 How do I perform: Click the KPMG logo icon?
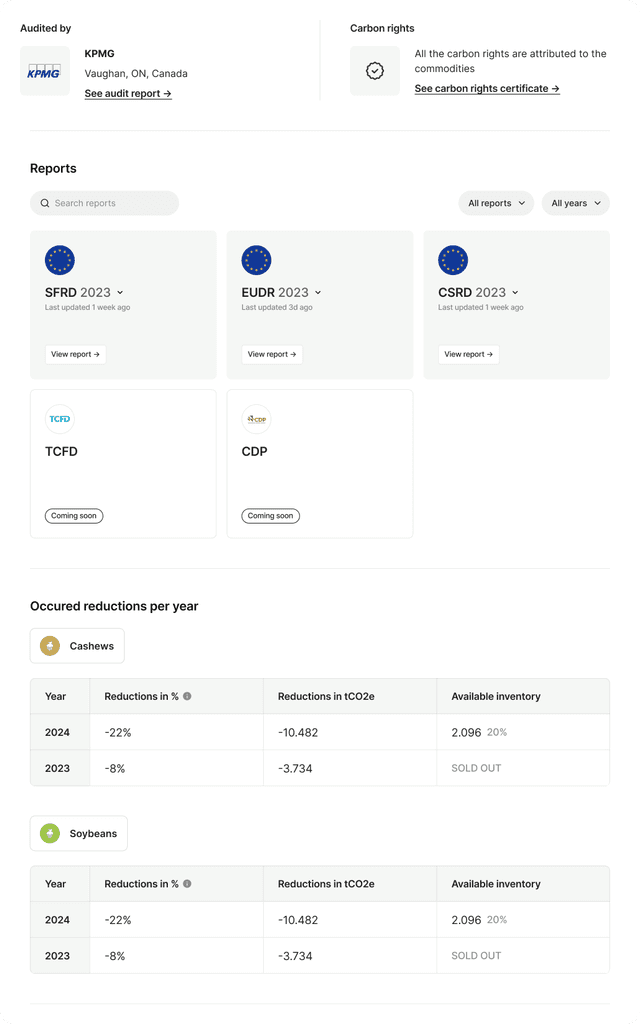[44, 71]
